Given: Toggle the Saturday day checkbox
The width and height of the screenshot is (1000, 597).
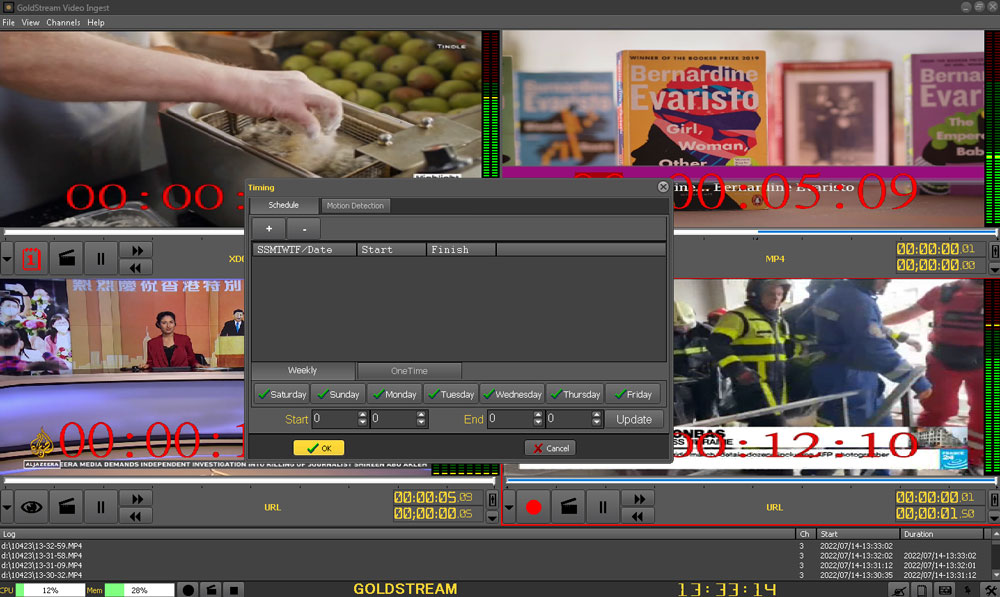Looking at the screenshot, I should [x=281, y=394].
